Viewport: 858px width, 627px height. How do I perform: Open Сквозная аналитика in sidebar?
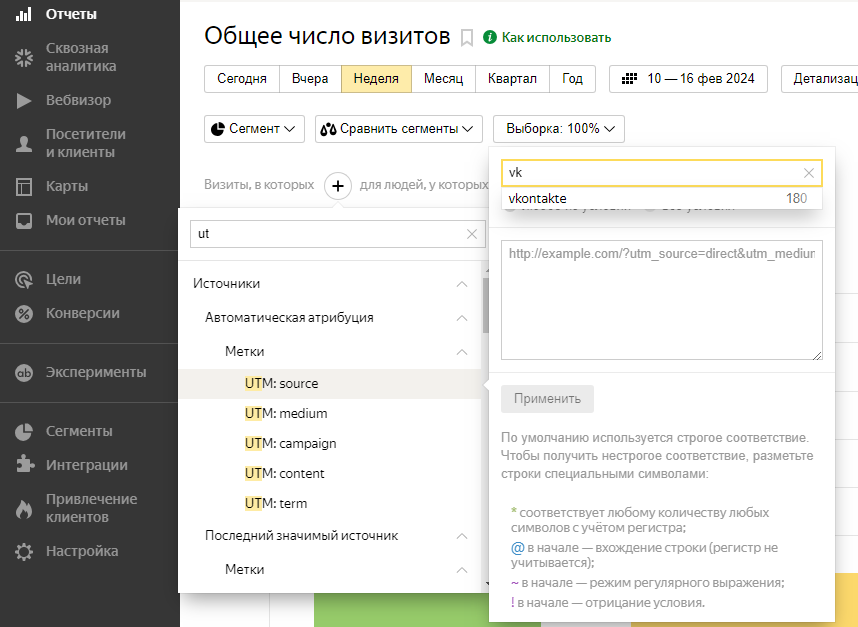point(81,57)
